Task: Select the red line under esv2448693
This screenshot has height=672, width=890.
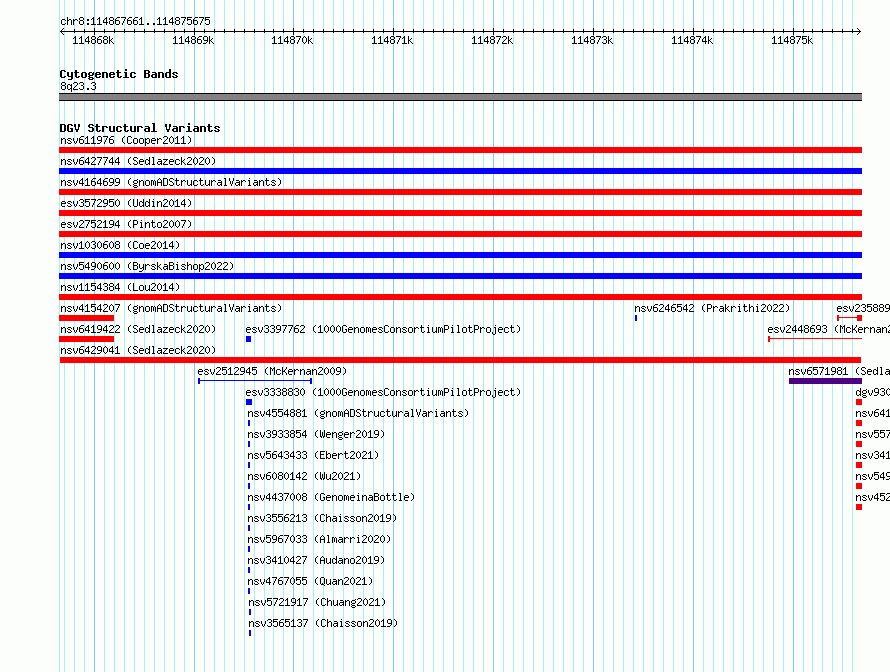Action: (815, 339)
